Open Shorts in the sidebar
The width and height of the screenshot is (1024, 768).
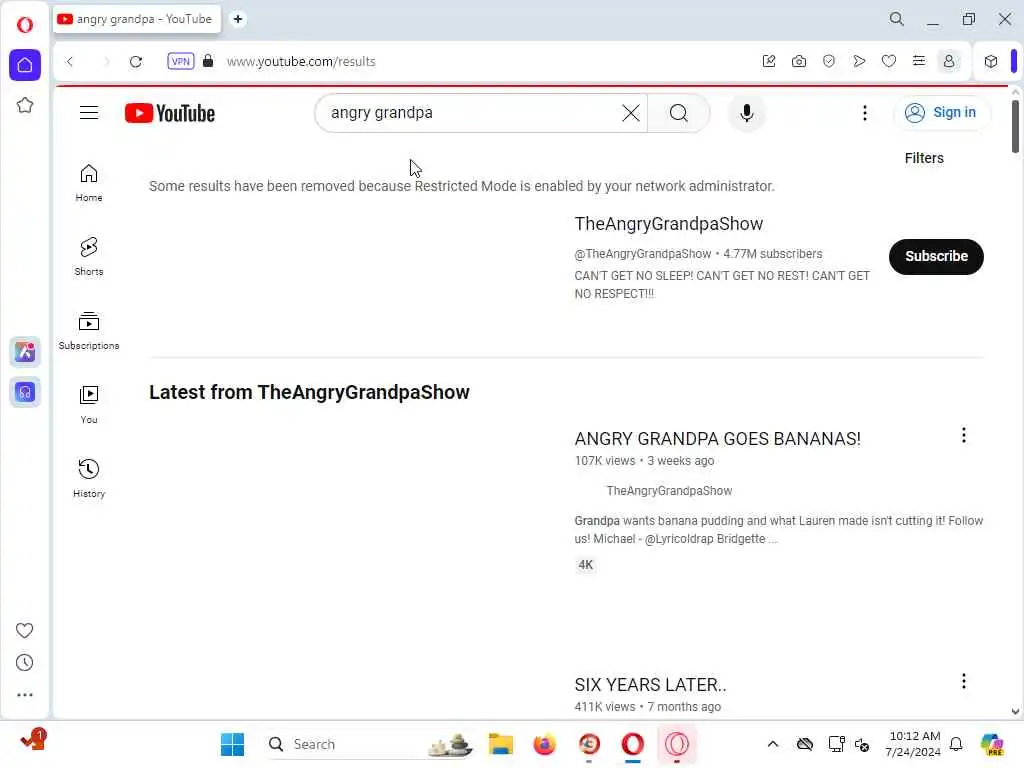89,257
